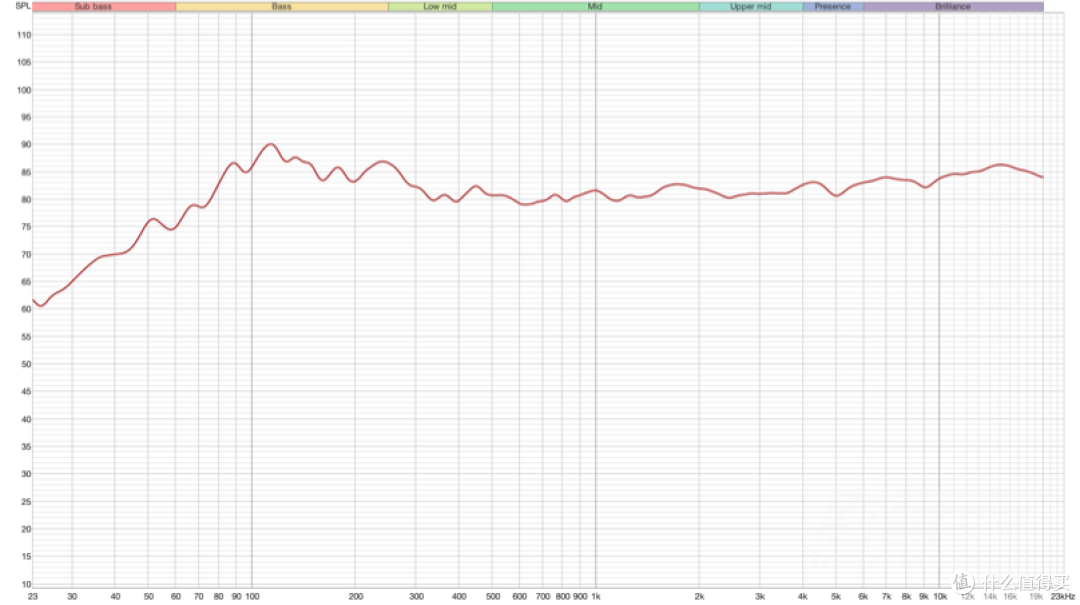Click the 700 frequency axis label
1080x605 pixels.
(543, 596)
